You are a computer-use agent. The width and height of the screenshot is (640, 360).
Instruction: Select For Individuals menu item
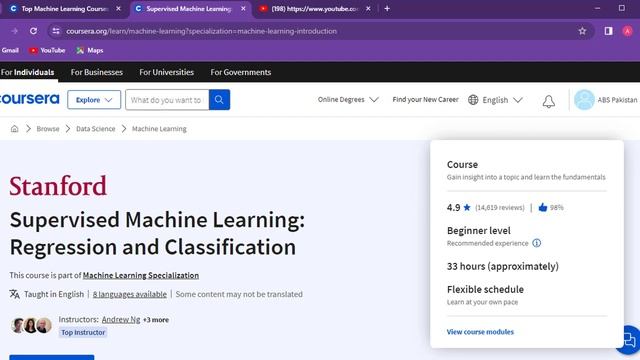(27, 72)
